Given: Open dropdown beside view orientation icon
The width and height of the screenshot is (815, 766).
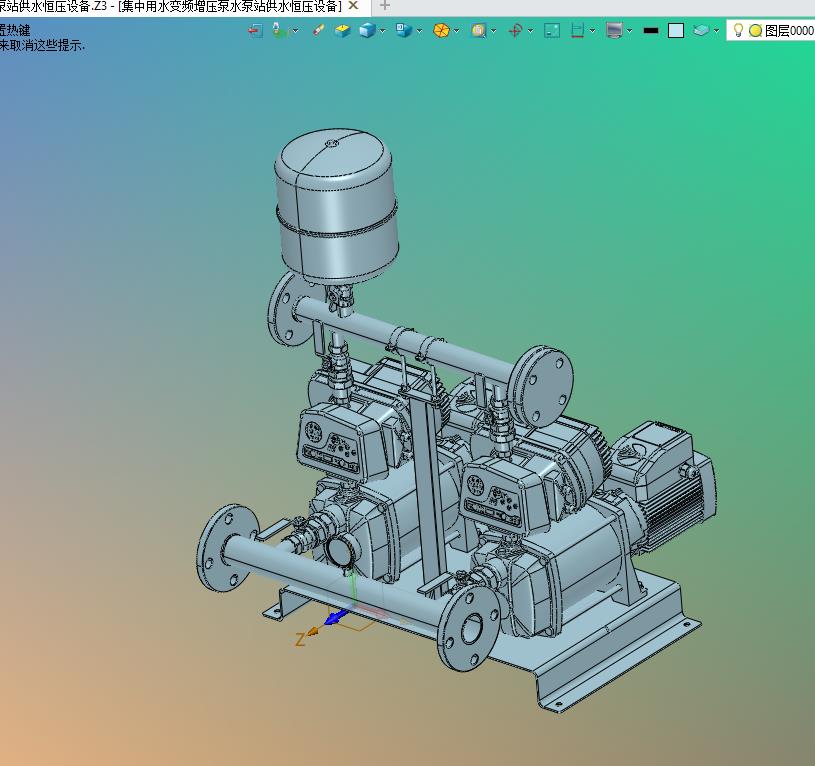Looking at the screenshot, I should pyautogui.click(x=419, y=31).
